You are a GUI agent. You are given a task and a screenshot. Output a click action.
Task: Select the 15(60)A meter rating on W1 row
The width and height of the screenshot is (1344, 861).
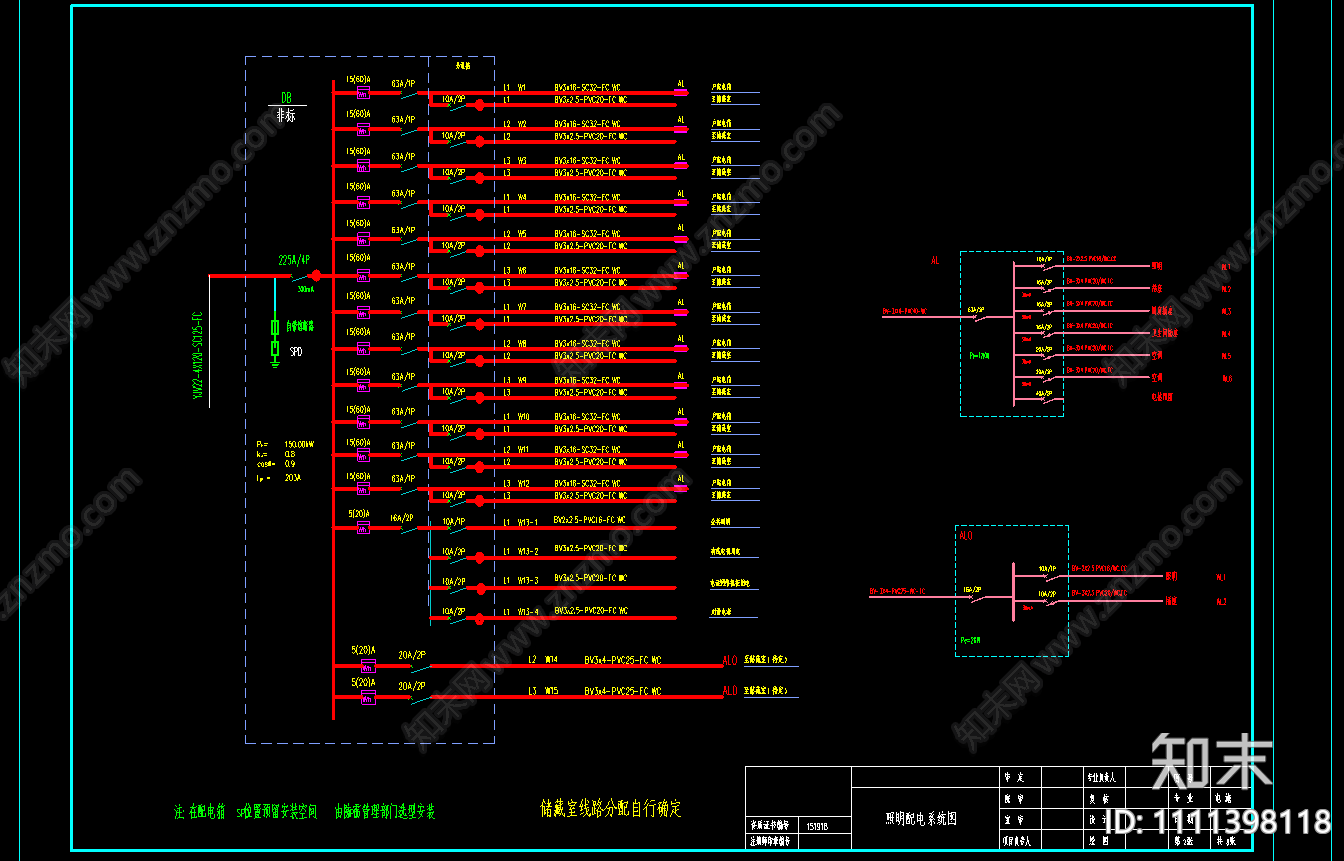[x=358, y=79]
